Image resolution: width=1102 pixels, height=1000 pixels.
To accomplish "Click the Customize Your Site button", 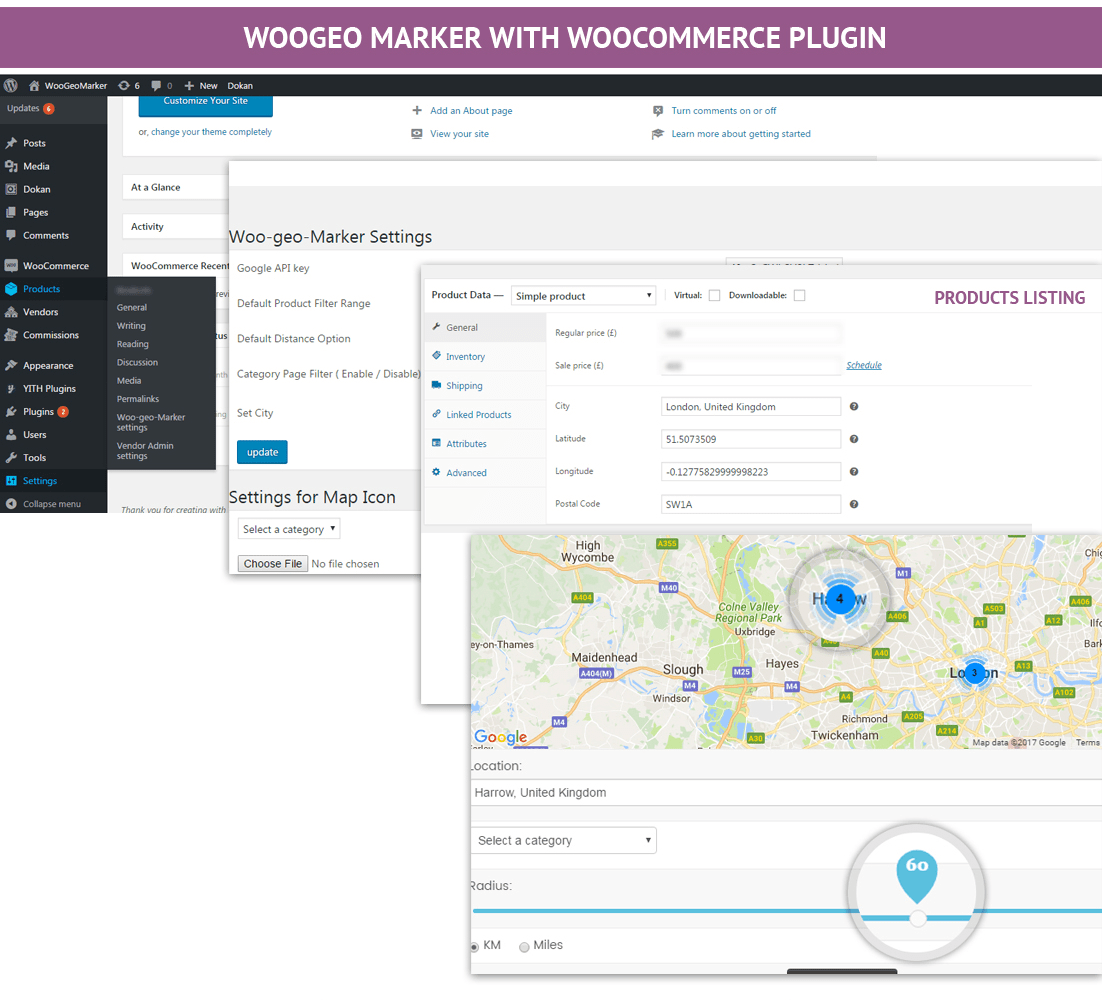I will click(205, 104).
